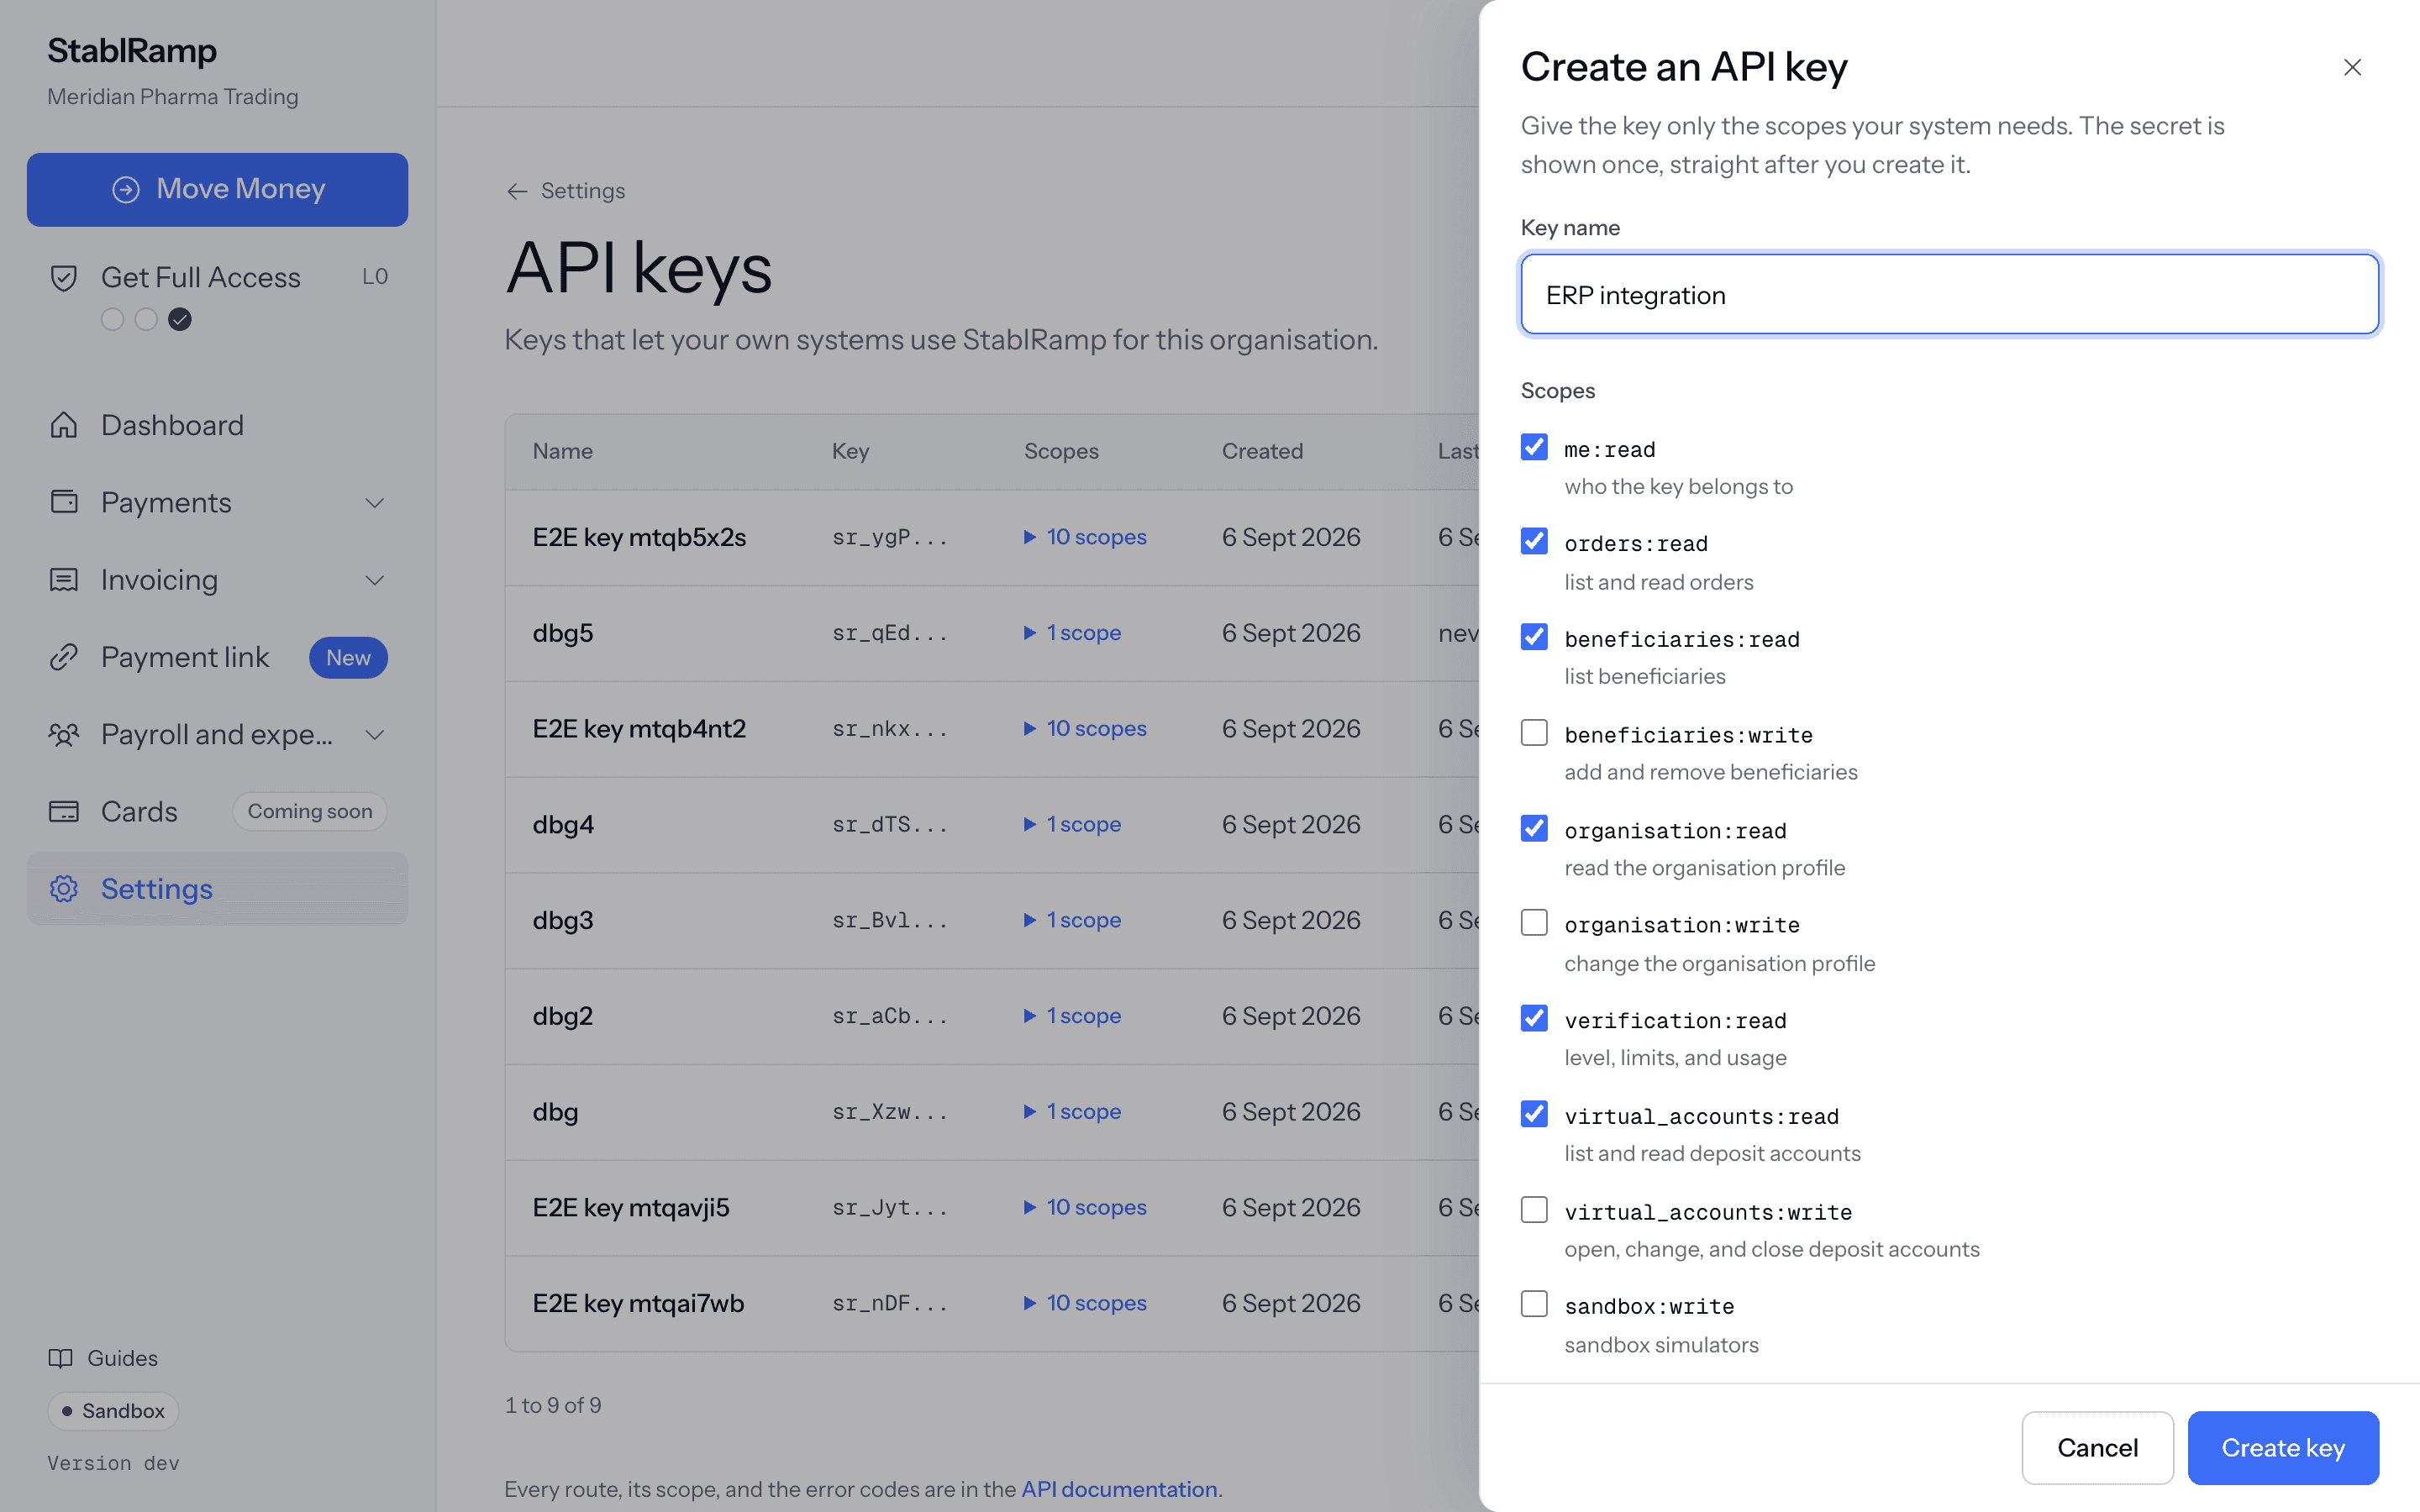Click the E2E key mtqavji5 name

tap(631, 1207)
